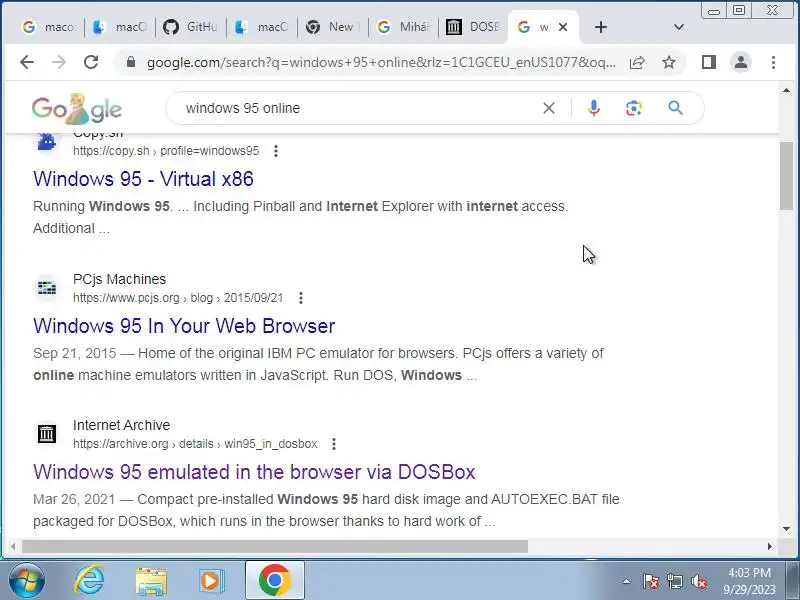Switch to the Mihá Google tab
This screenshot has height=600, width=800.
pyautogui.click(x=403, y=27)
